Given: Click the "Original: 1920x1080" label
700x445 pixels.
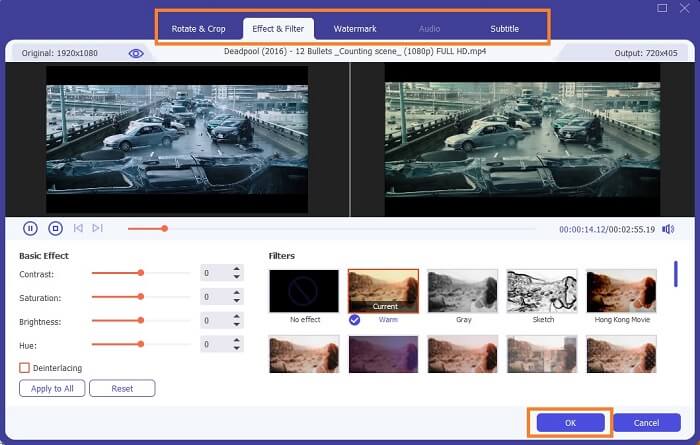Looking at the screenshot, I should tap(59, 53).
